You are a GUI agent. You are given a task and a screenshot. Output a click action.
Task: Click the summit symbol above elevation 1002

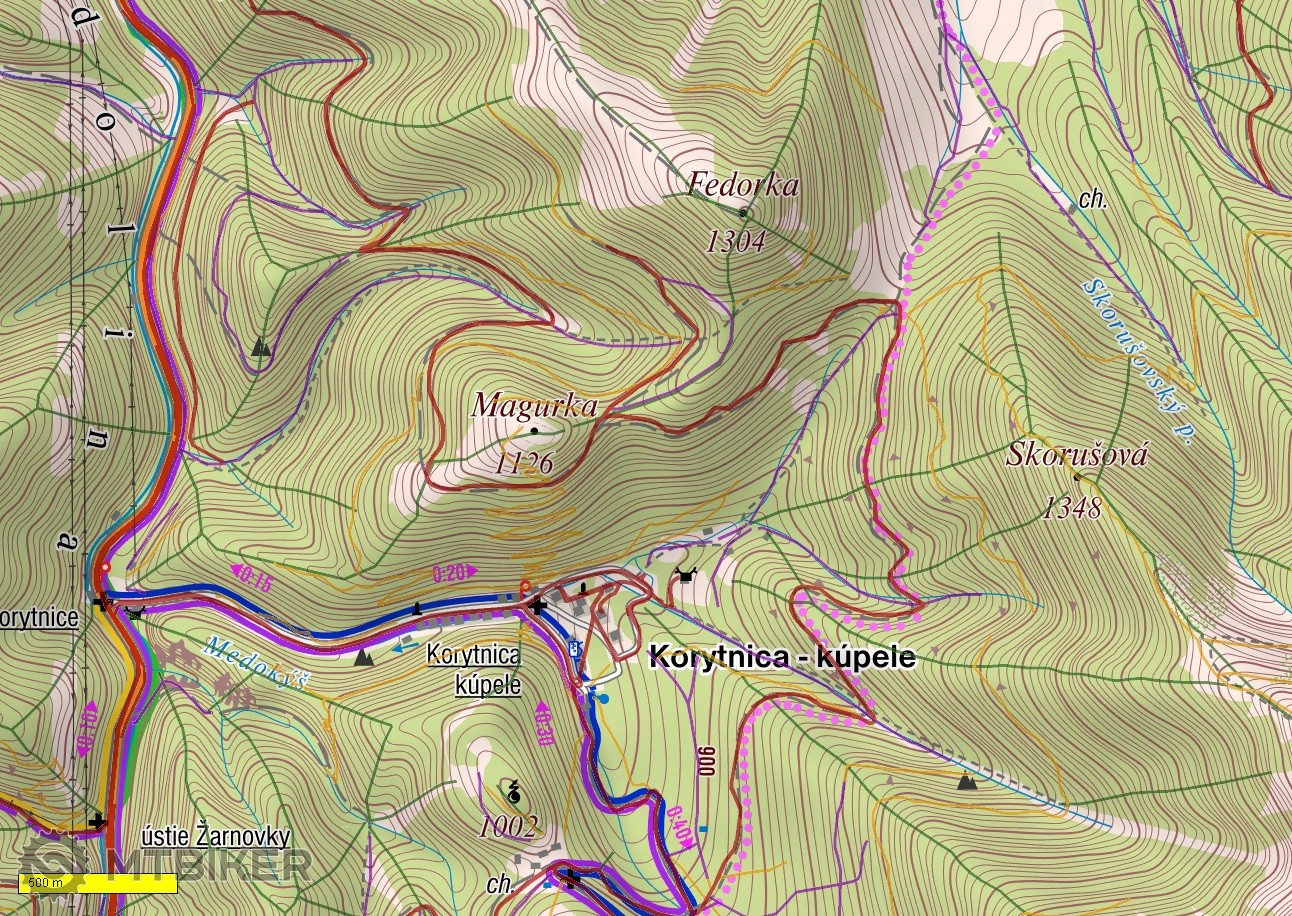click(514, 794)
